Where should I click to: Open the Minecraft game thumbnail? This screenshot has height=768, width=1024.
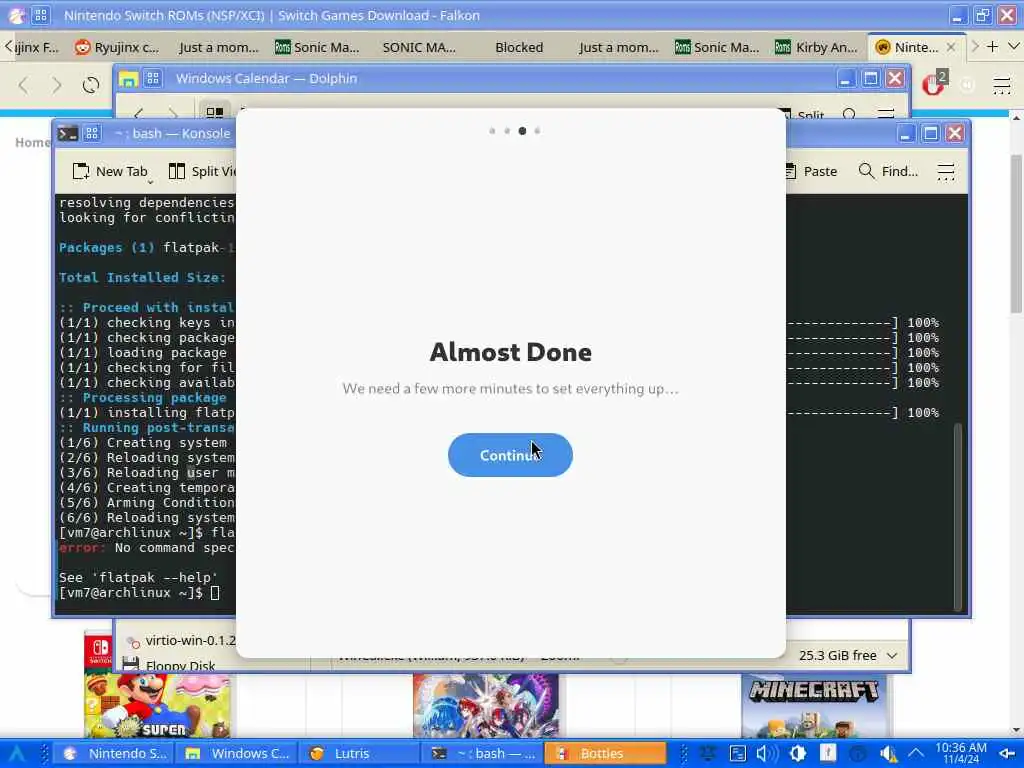click(x=814, y=705)
